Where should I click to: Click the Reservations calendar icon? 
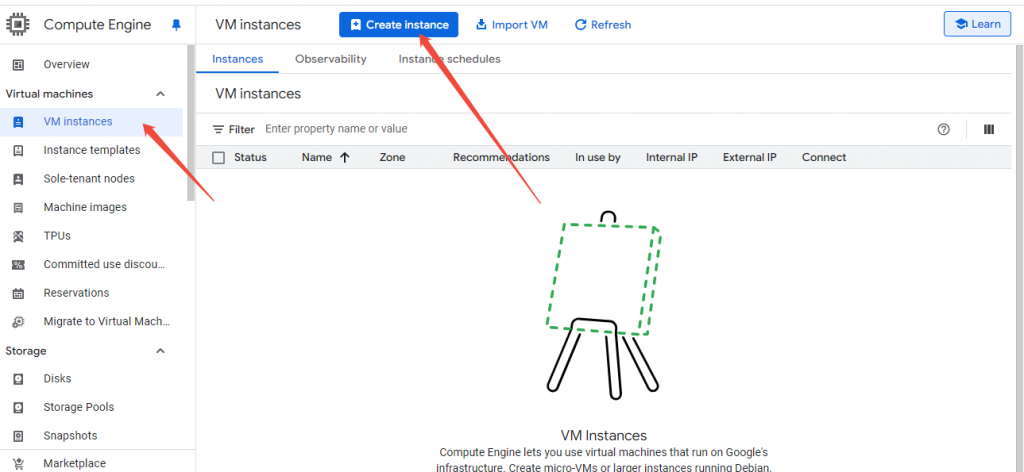click(x=18, y=293)
